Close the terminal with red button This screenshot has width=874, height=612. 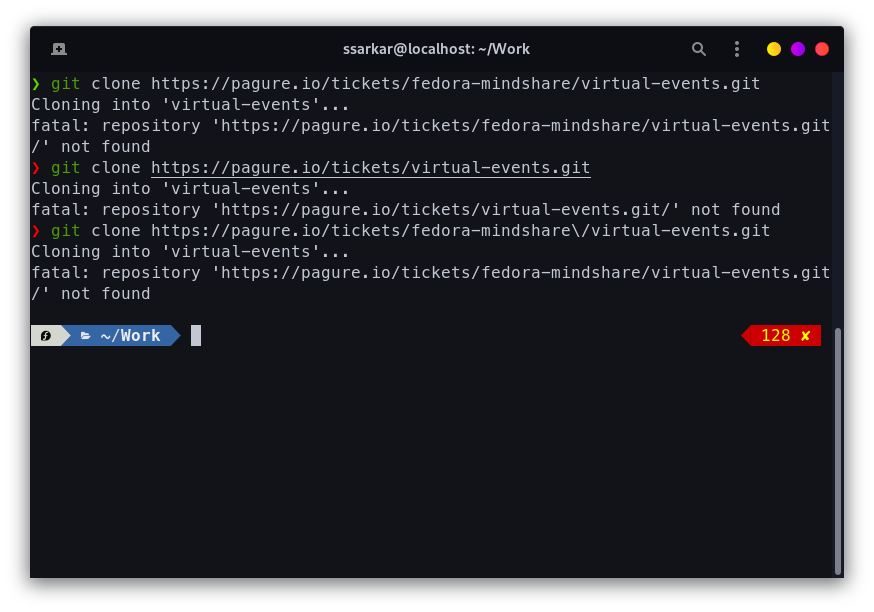(822, 49)
